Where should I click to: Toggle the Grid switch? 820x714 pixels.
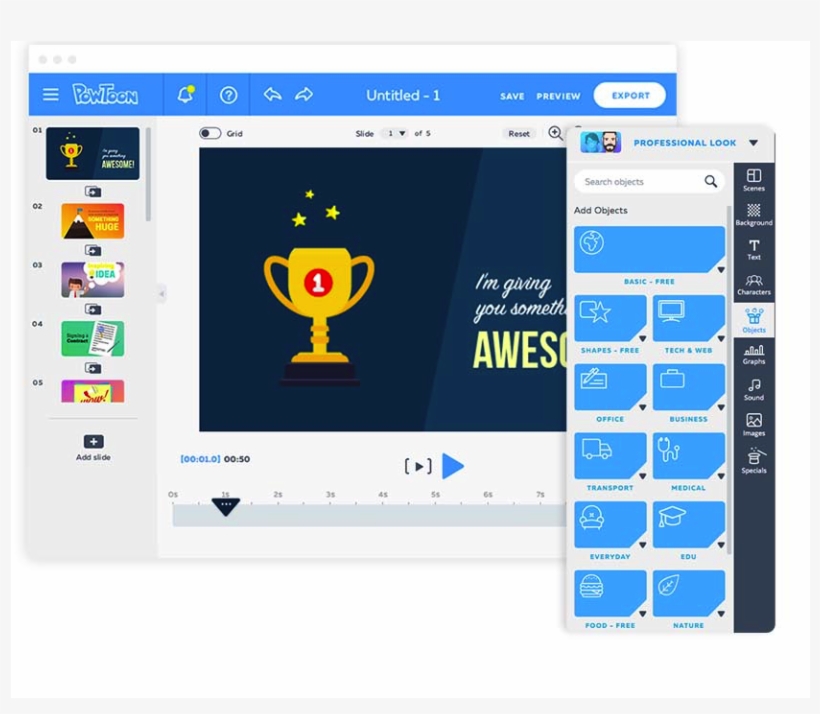(210, 133)
